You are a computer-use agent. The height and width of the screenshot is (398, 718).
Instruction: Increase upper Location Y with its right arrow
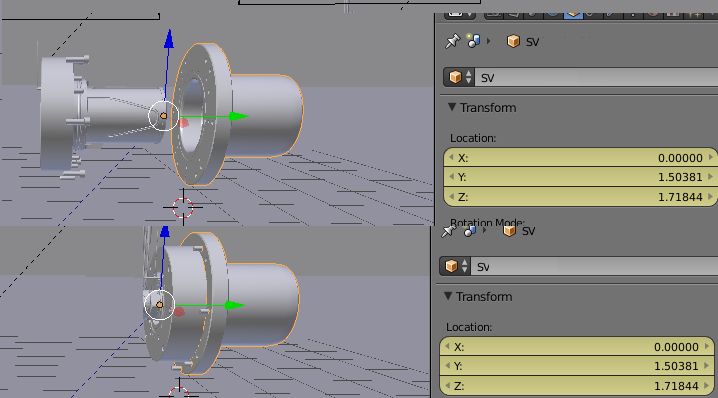coord(711,177)
